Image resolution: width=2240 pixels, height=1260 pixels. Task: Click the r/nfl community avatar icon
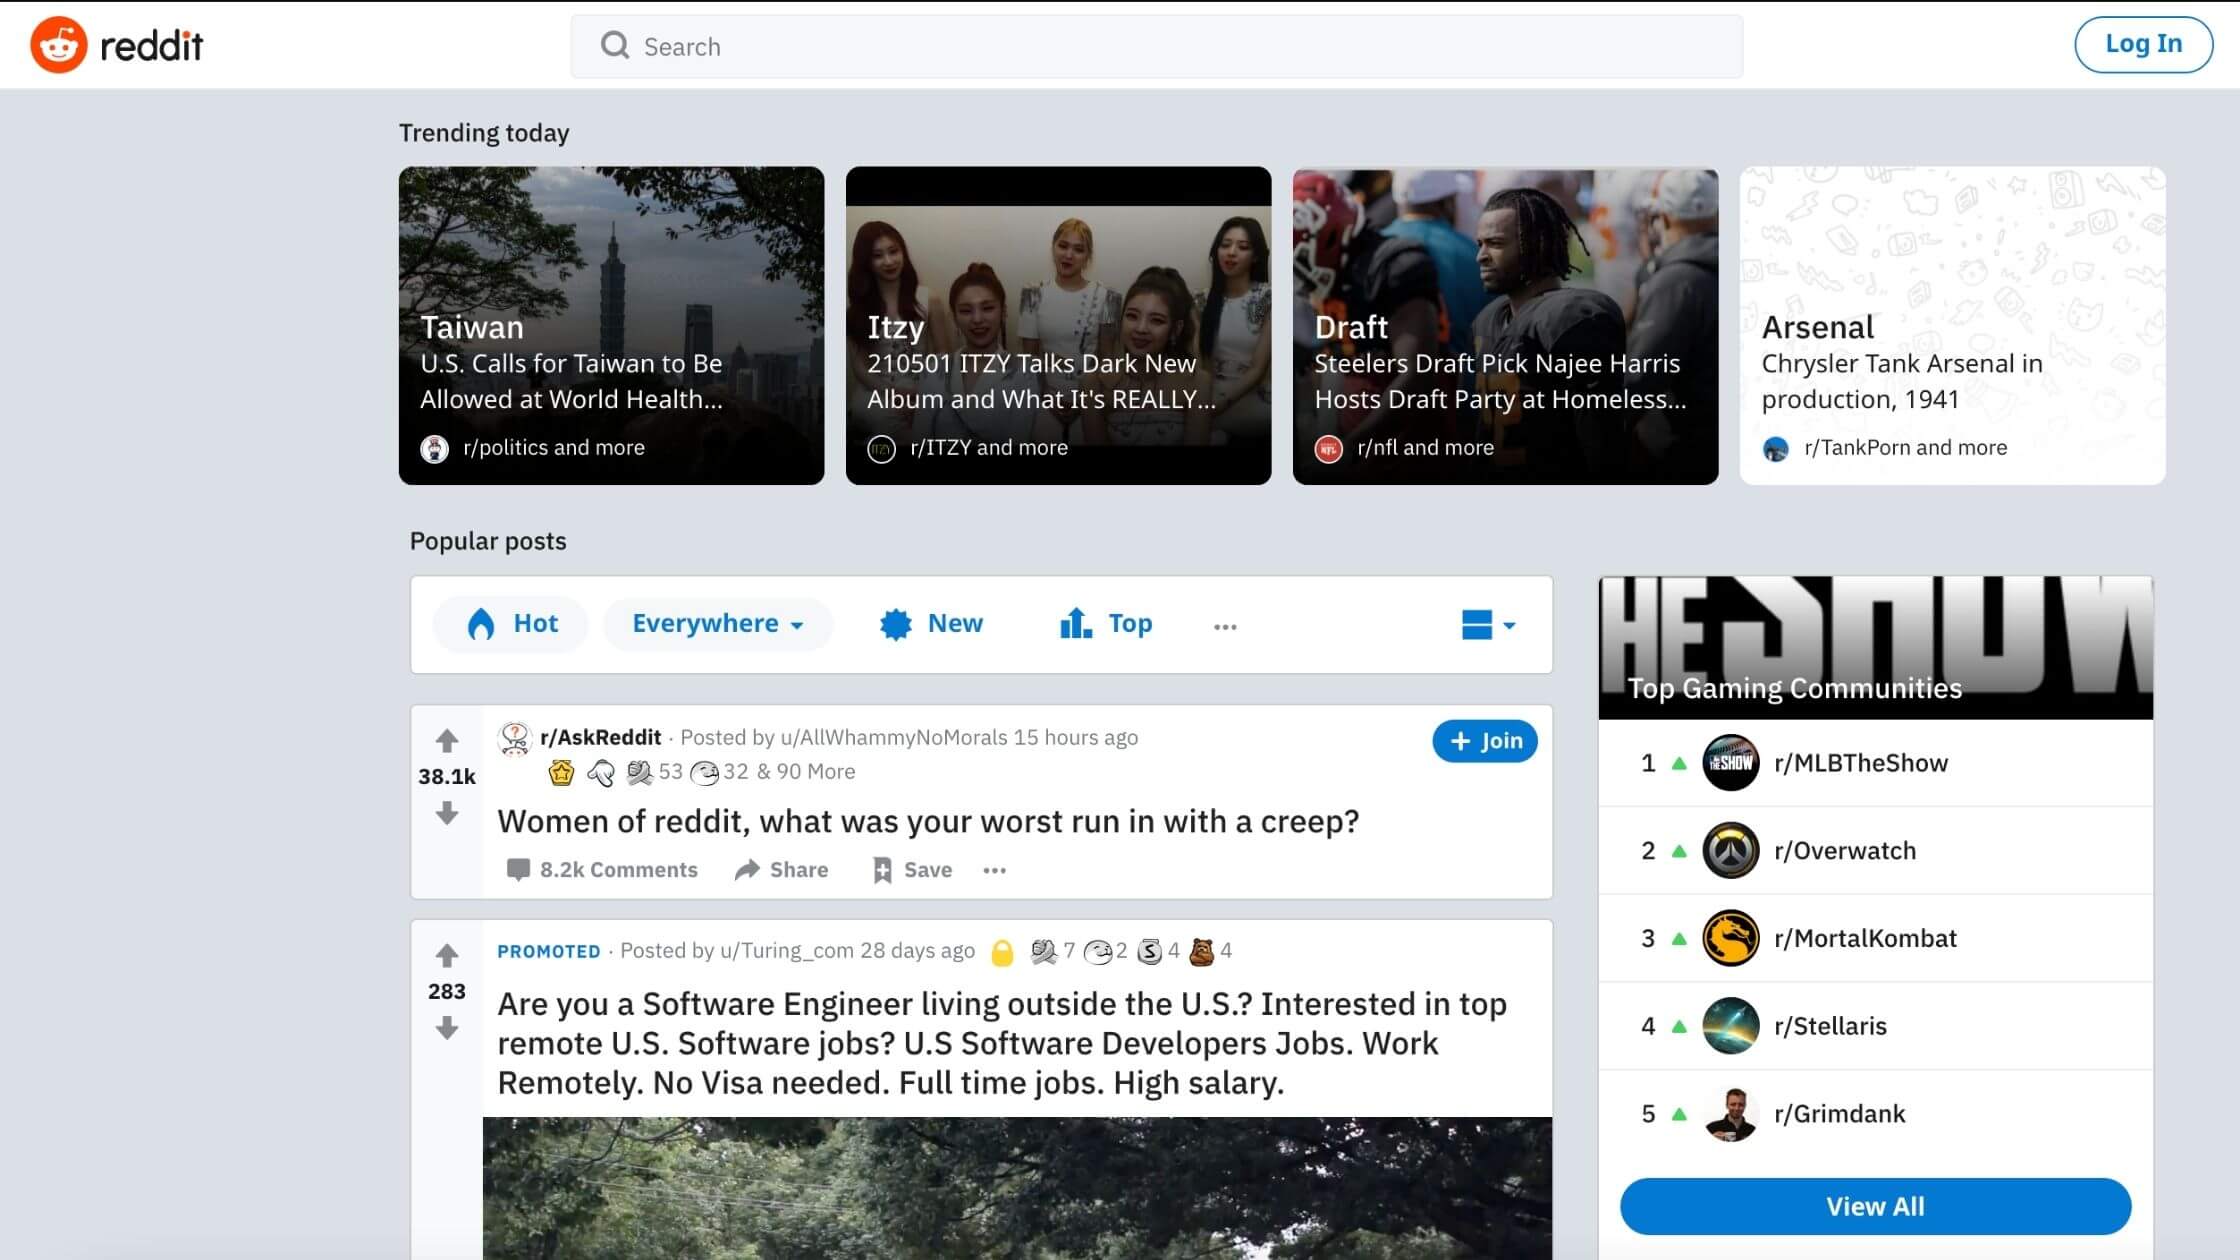1328,448
